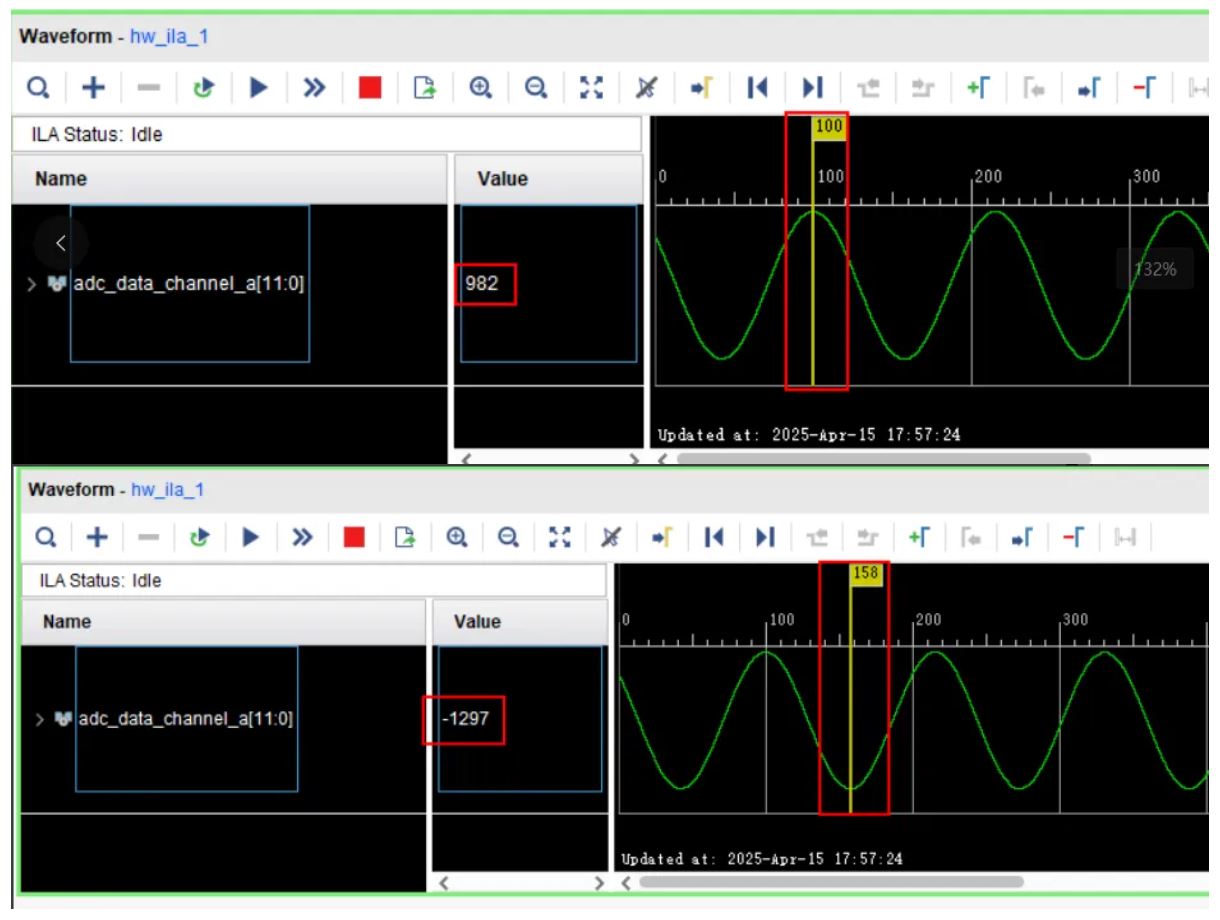Click the add probe plus icon in the upper waveform toolbar
Viewport: 1220px width, 920px height.
pyautogui.click(x=92, y=89)
